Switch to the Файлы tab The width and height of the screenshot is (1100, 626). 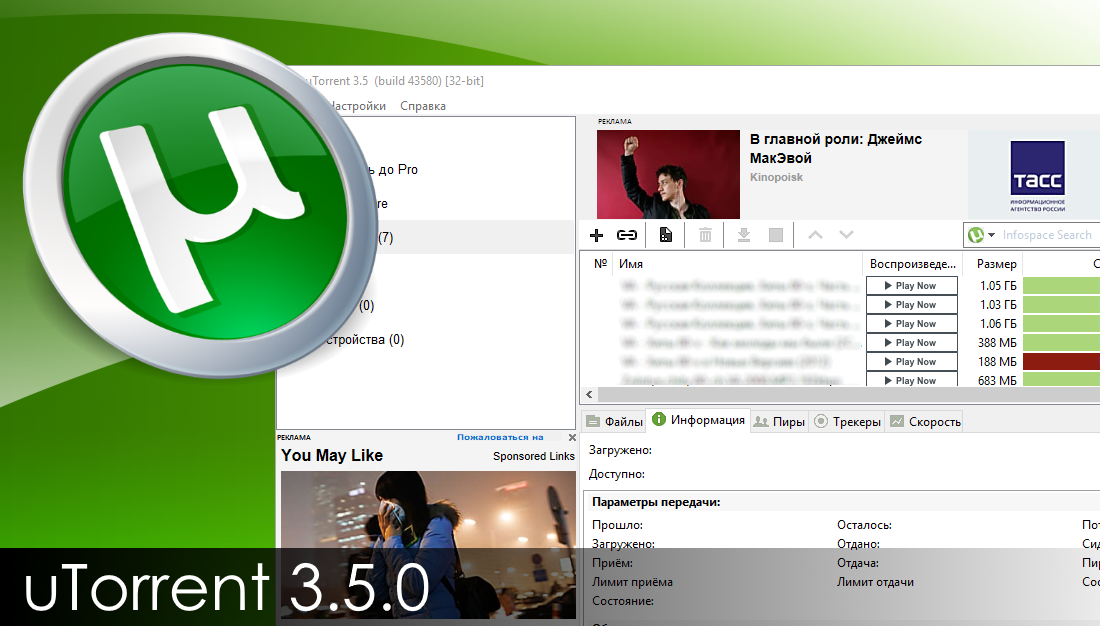pyautogui.click(x=615, y=421)
